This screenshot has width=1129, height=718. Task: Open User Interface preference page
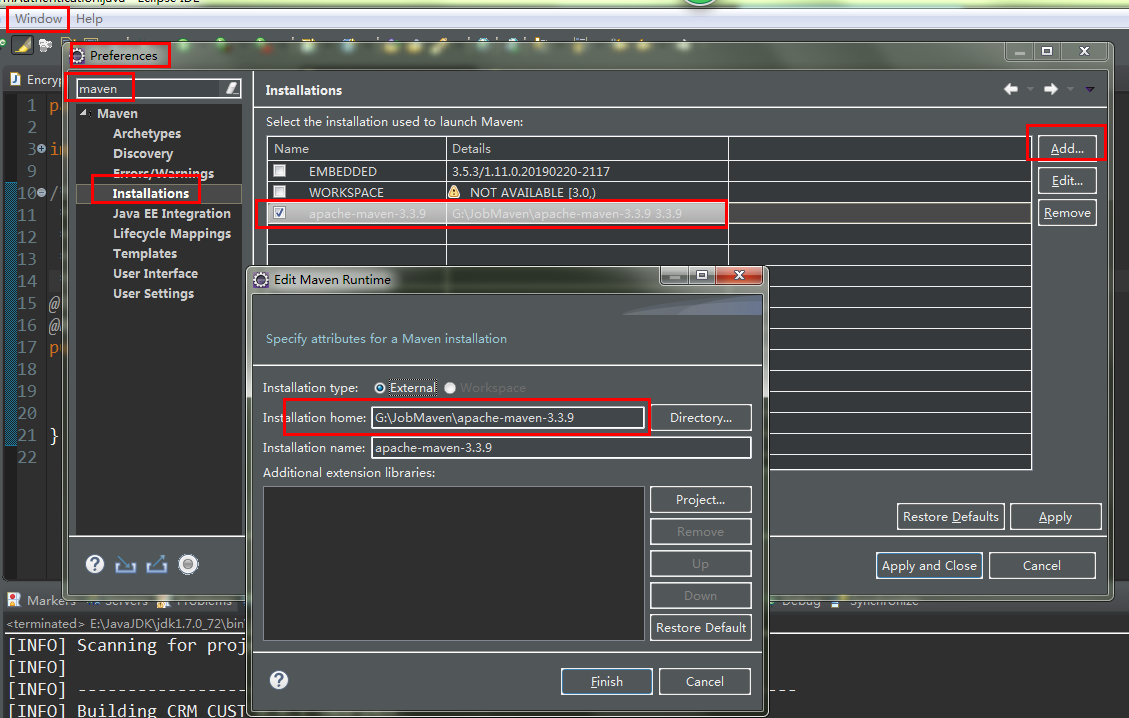tap(155, 274)
